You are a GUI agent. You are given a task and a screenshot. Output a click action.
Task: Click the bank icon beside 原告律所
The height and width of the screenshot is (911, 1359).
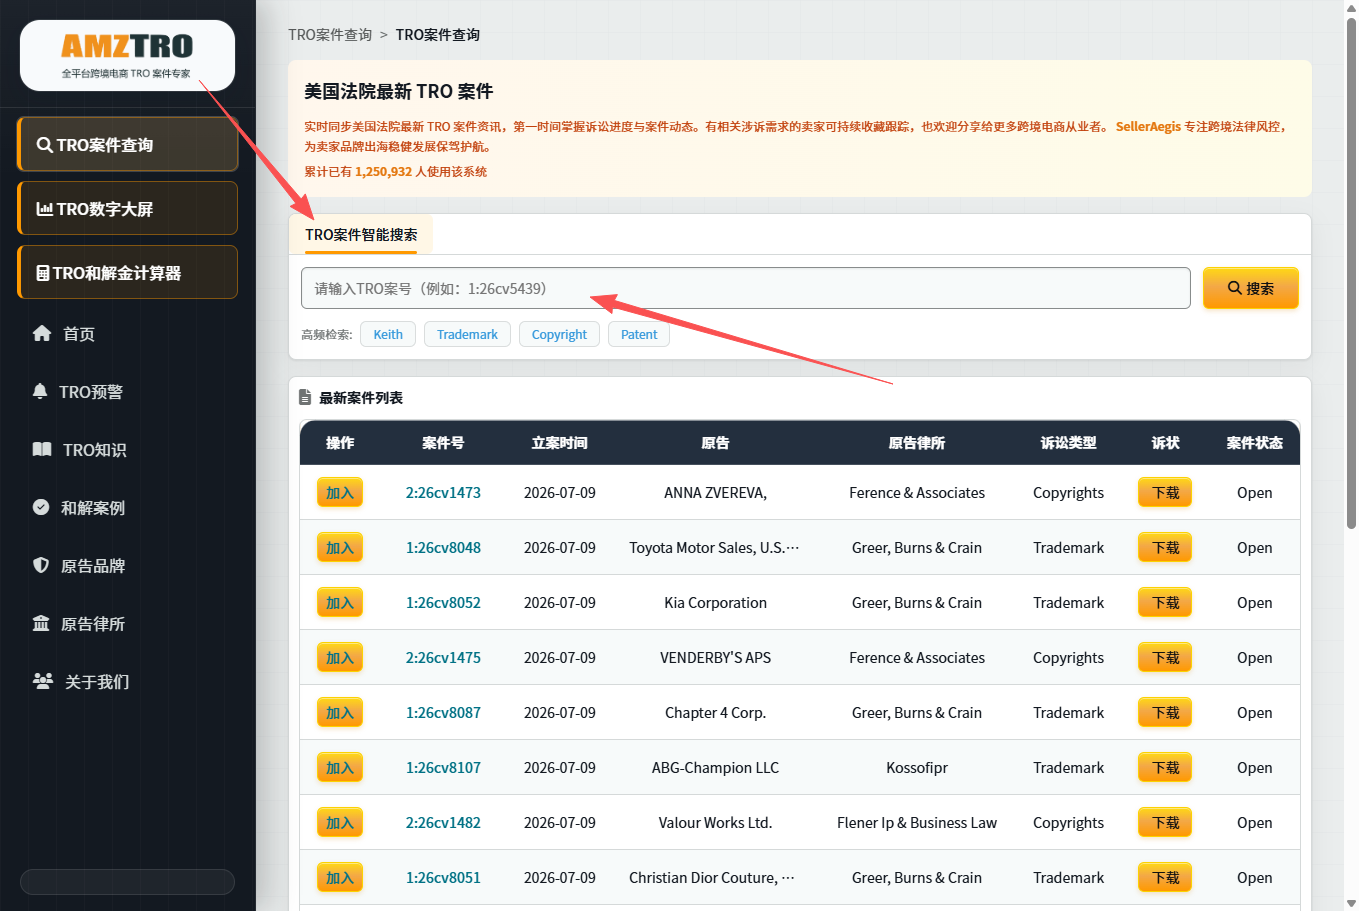pos(41,623)
